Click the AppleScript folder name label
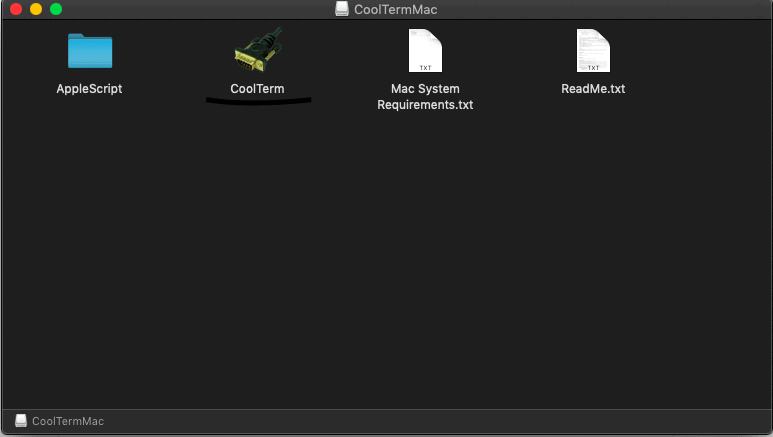The height and width of the screenshot is (437, 773). tap(89, 89)
